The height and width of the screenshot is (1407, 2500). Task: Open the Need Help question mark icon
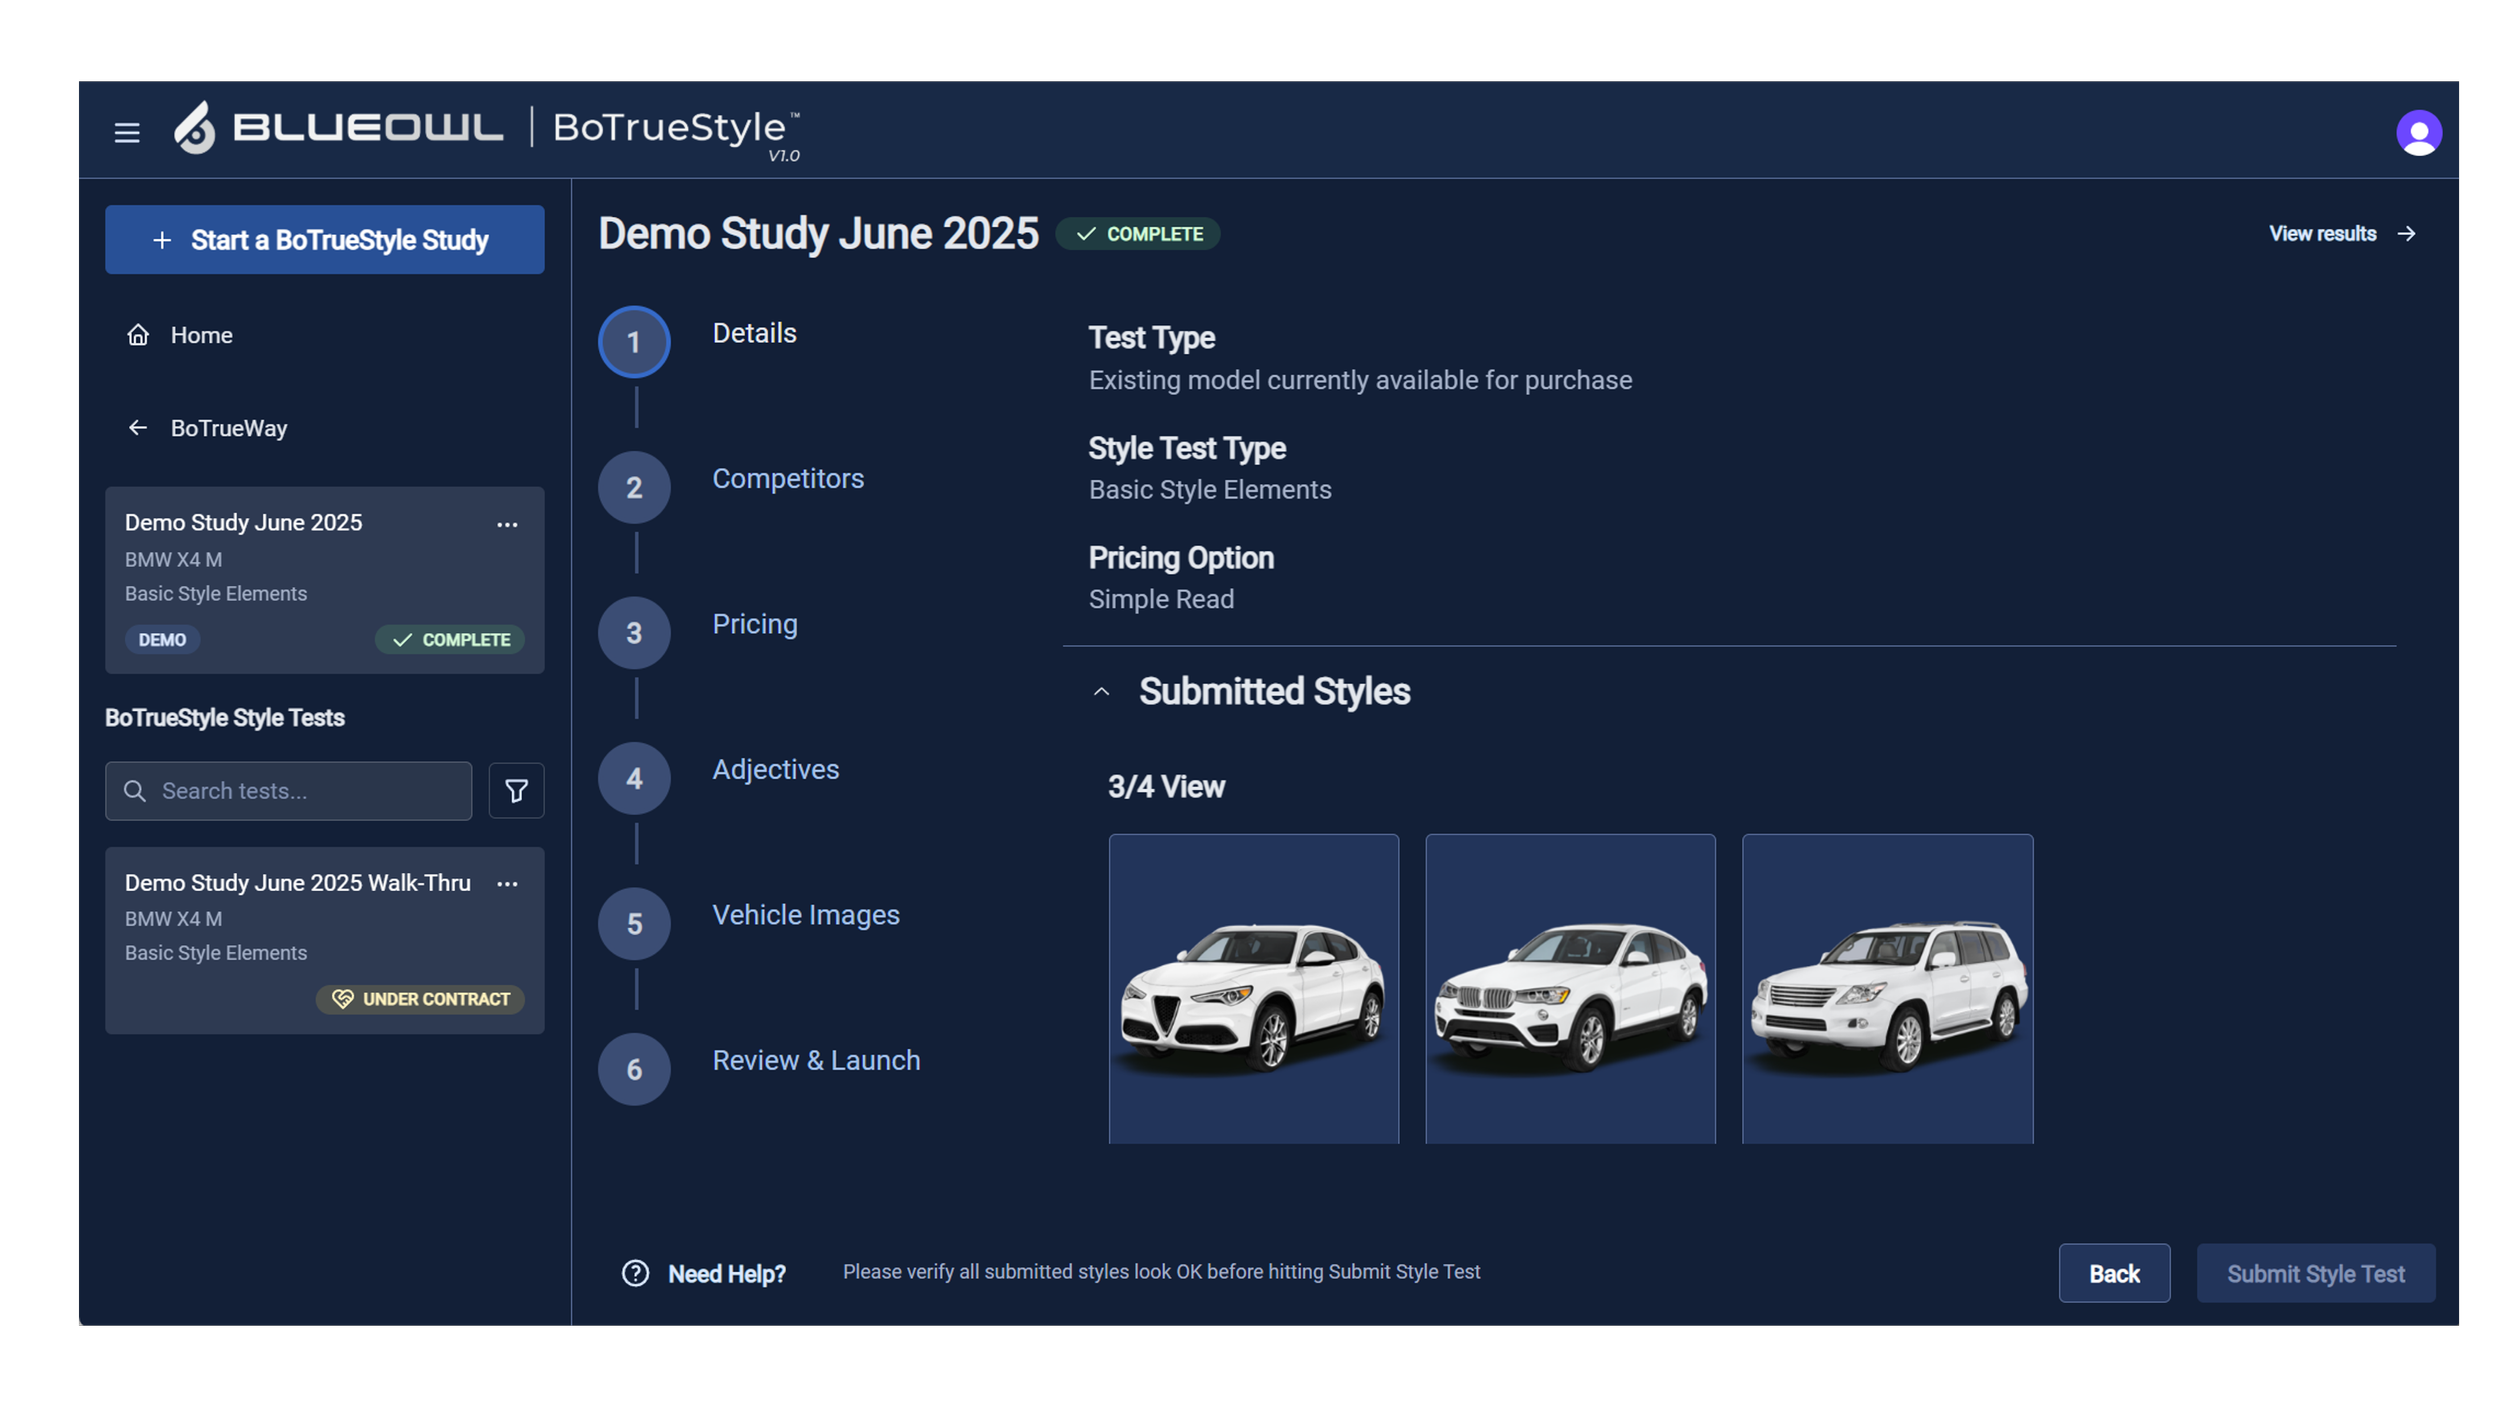pyautogui.click(x=635, y=1273)
